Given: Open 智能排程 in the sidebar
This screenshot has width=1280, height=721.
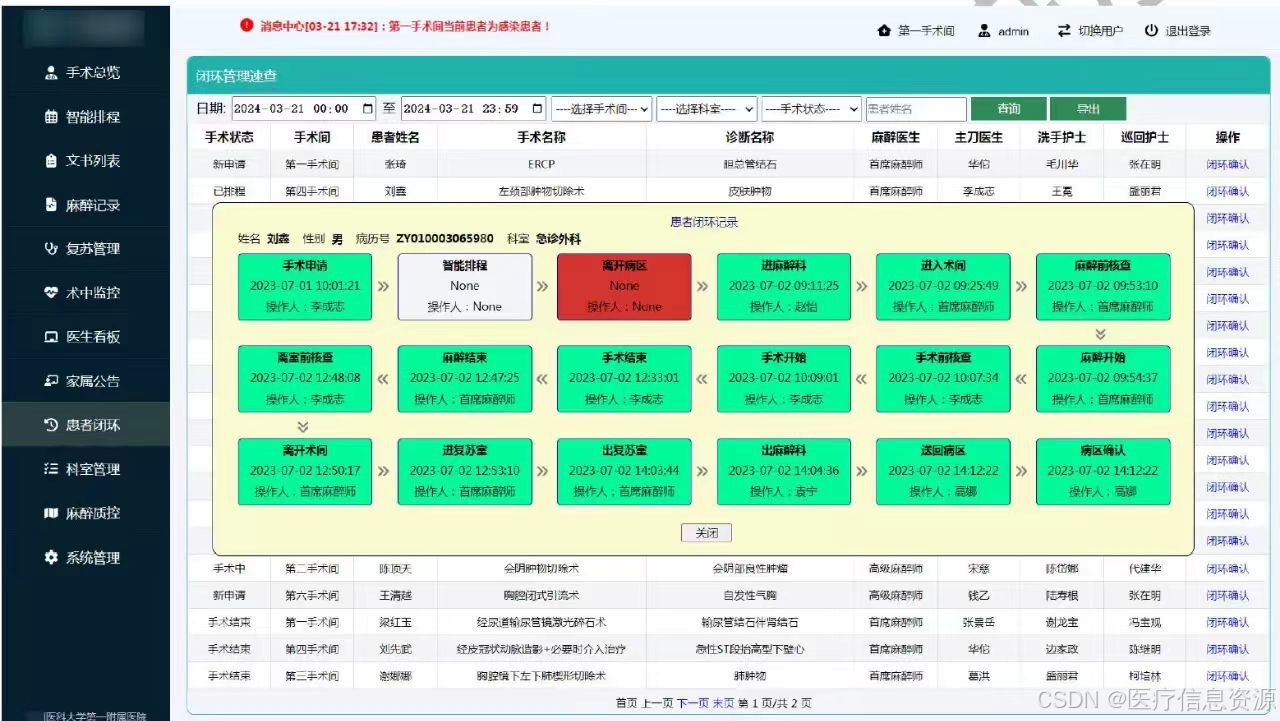Looking at the screenshot, I should (85, 117).
